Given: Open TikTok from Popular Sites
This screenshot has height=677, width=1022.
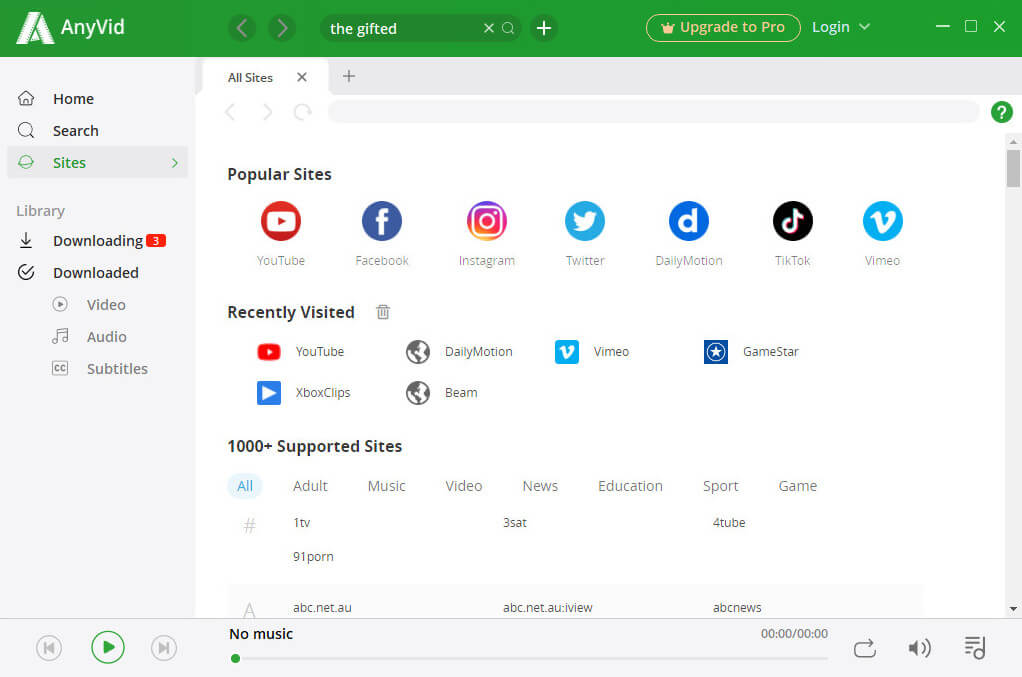Looking at the screenshot, I should 793,222.
